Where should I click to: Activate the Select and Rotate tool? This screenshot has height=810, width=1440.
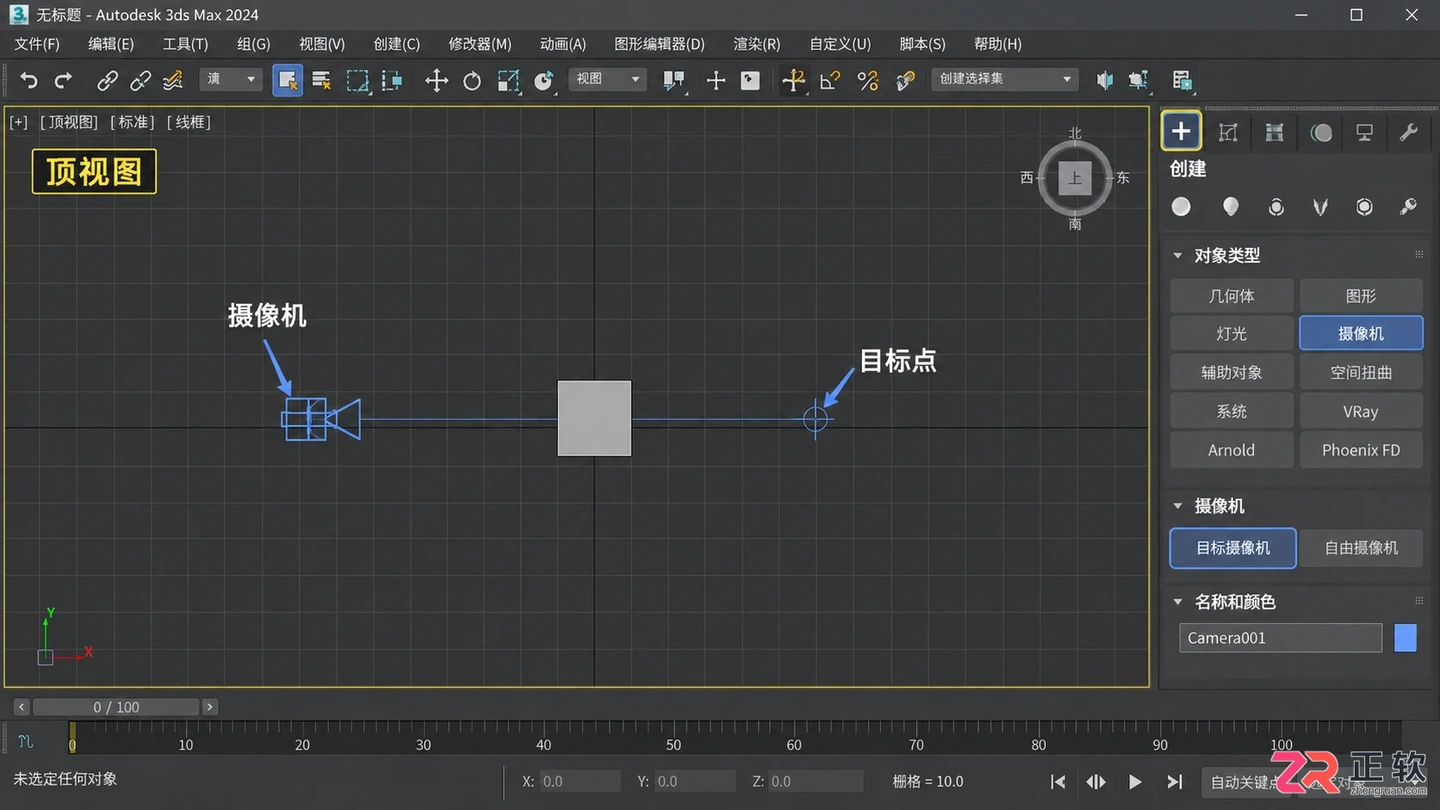472,80
